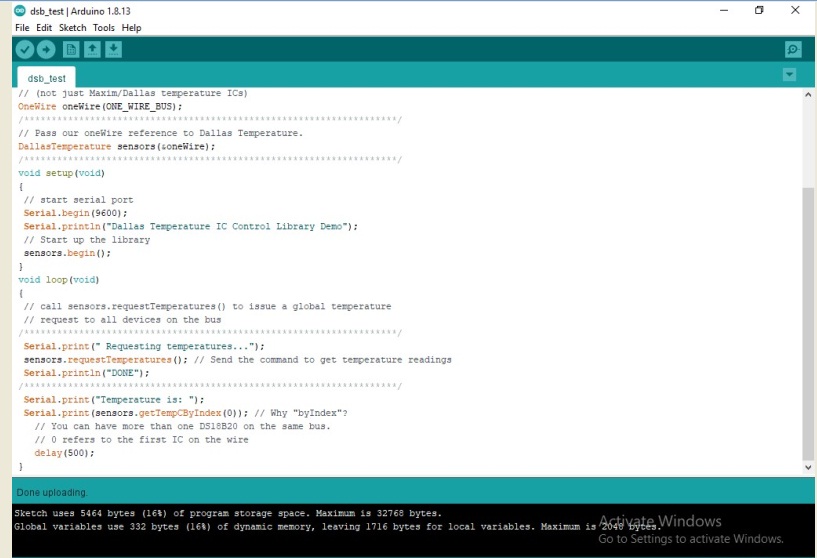Click '// start serial port' comment
The width and height of the screenshot is (817, 558).
point(78,200)
